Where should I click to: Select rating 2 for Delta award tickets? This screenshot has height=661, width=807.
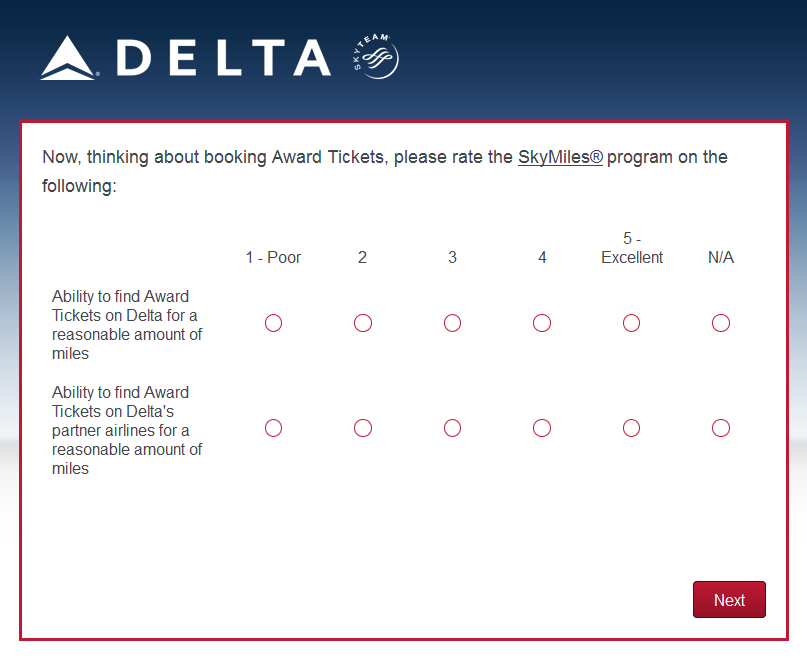pos(363,323)
